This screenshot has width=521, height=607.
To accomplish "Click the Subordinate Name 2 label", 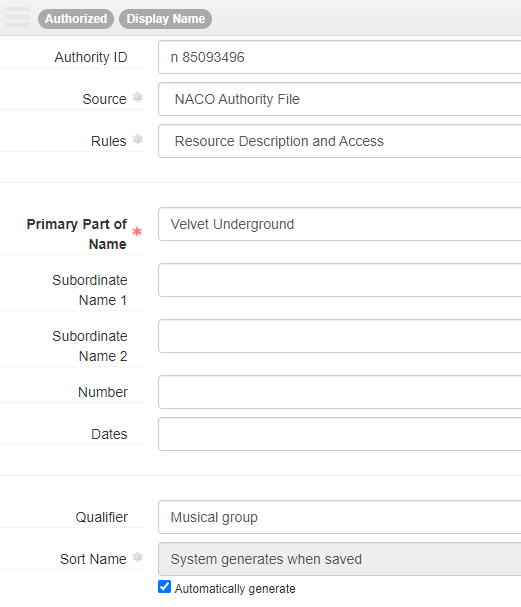I will point(90,346).
